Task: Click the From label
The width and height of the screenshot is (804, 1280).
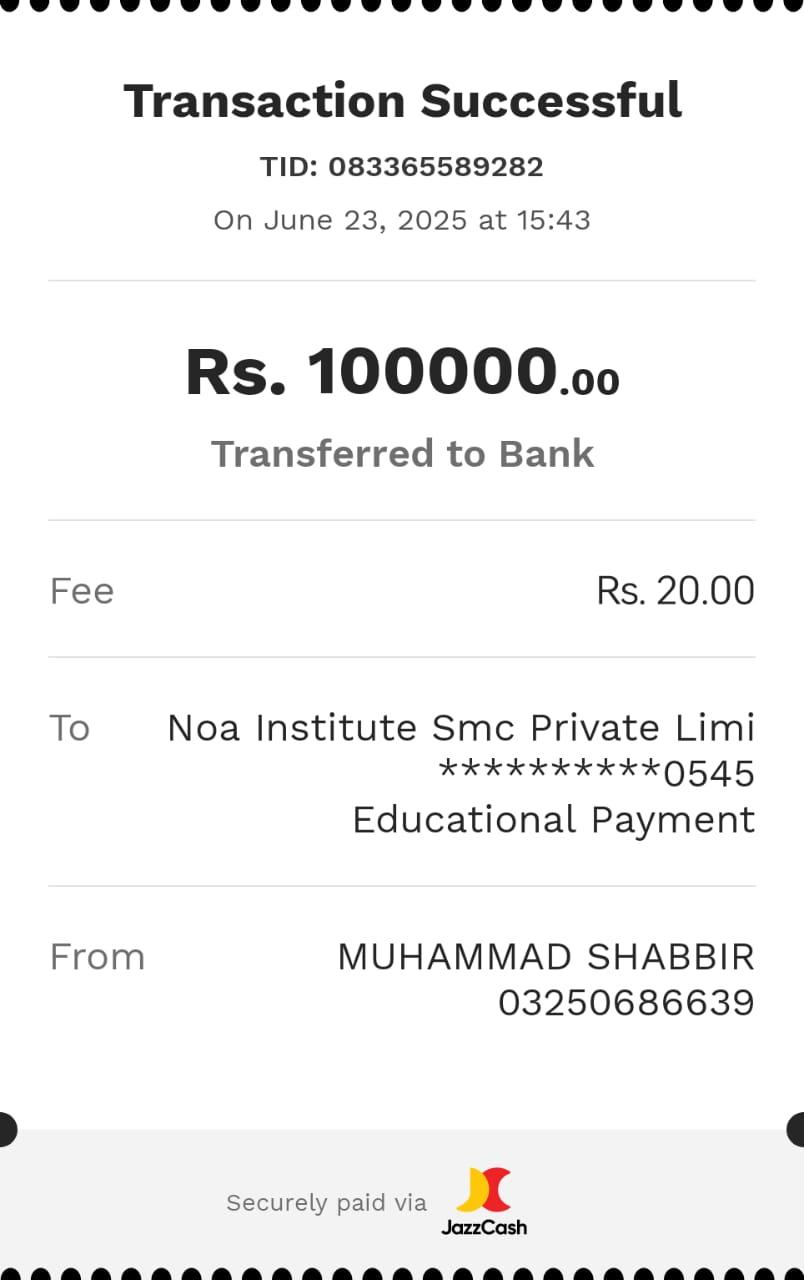Action: pos(97,957)
